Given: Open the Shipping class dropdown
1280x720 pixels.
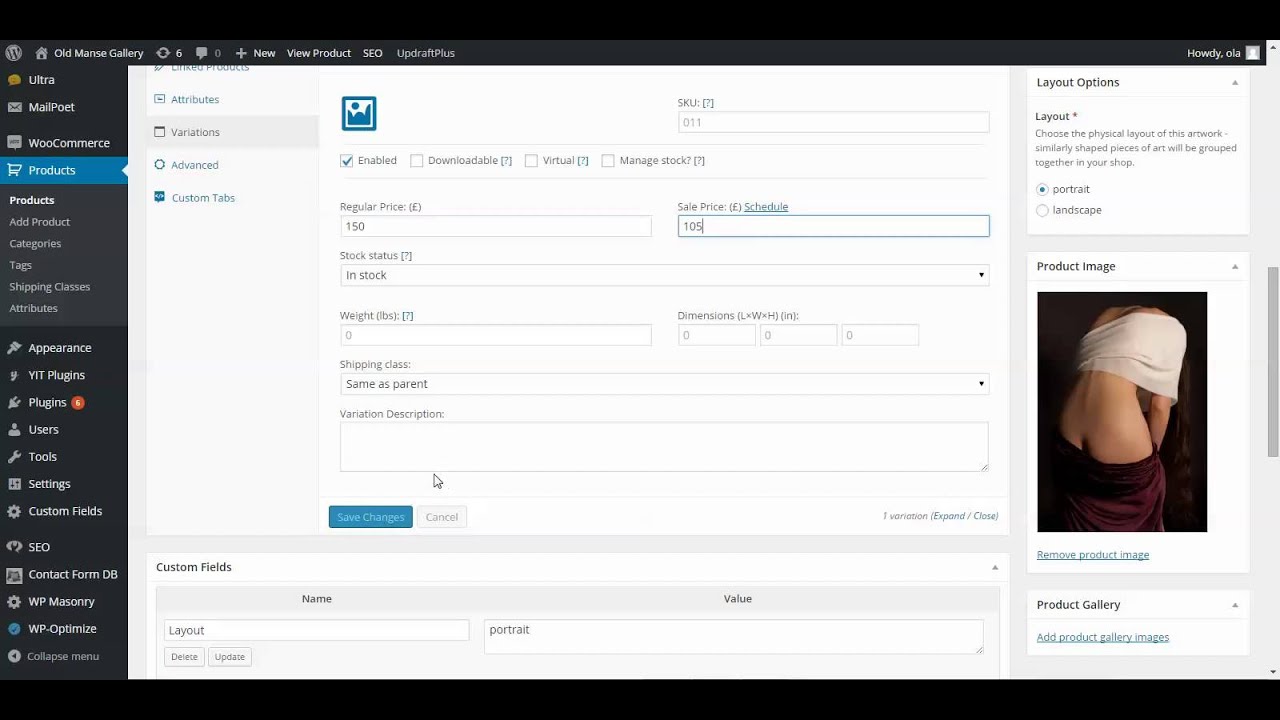Looking at the screenshot, I should [664, 384].
